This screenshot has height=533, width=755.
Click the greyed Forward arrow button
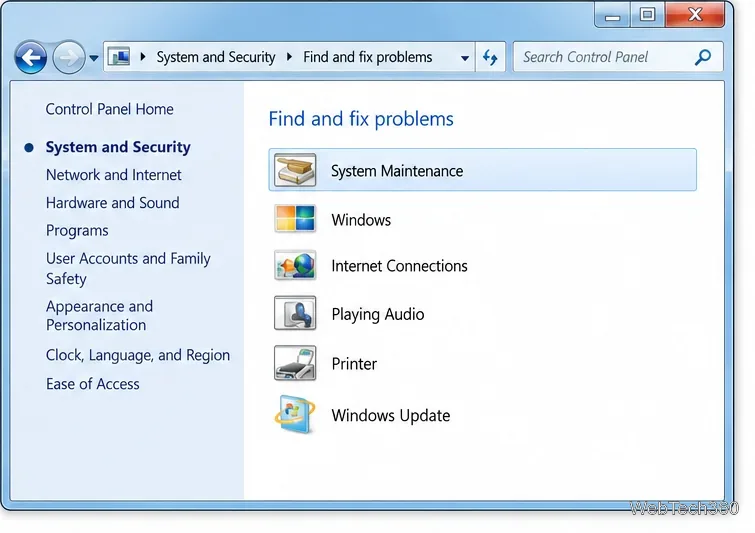tap(68, 57)
